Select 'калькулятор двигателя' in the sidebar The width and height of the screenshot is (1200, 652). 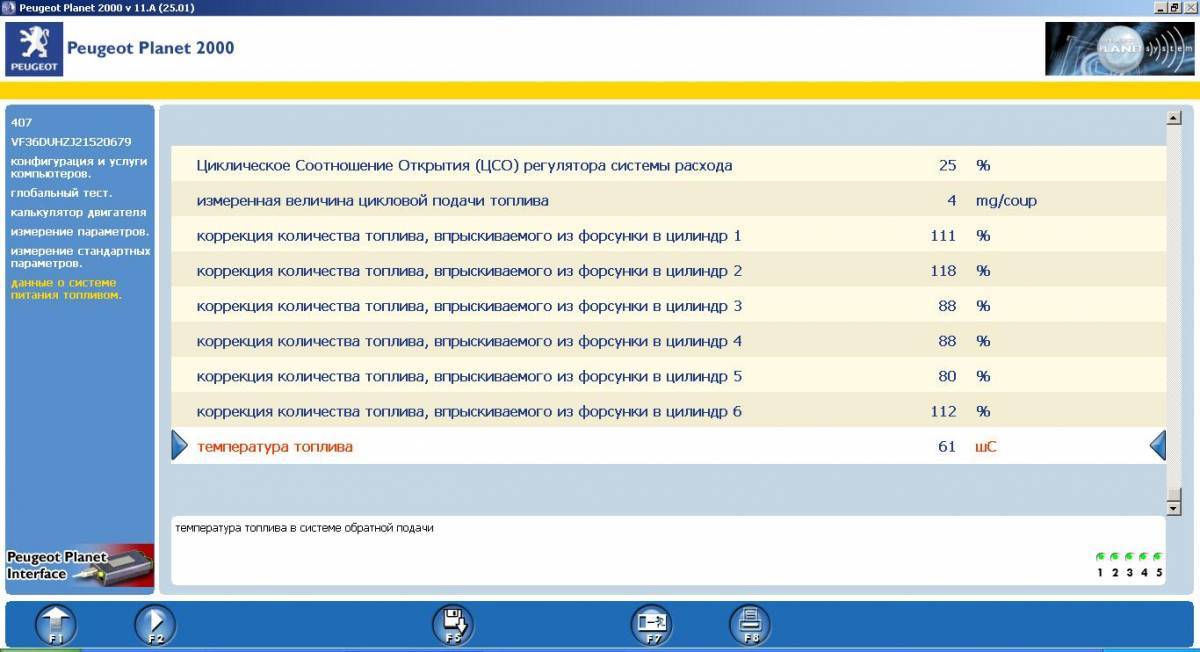coord(79,212)
